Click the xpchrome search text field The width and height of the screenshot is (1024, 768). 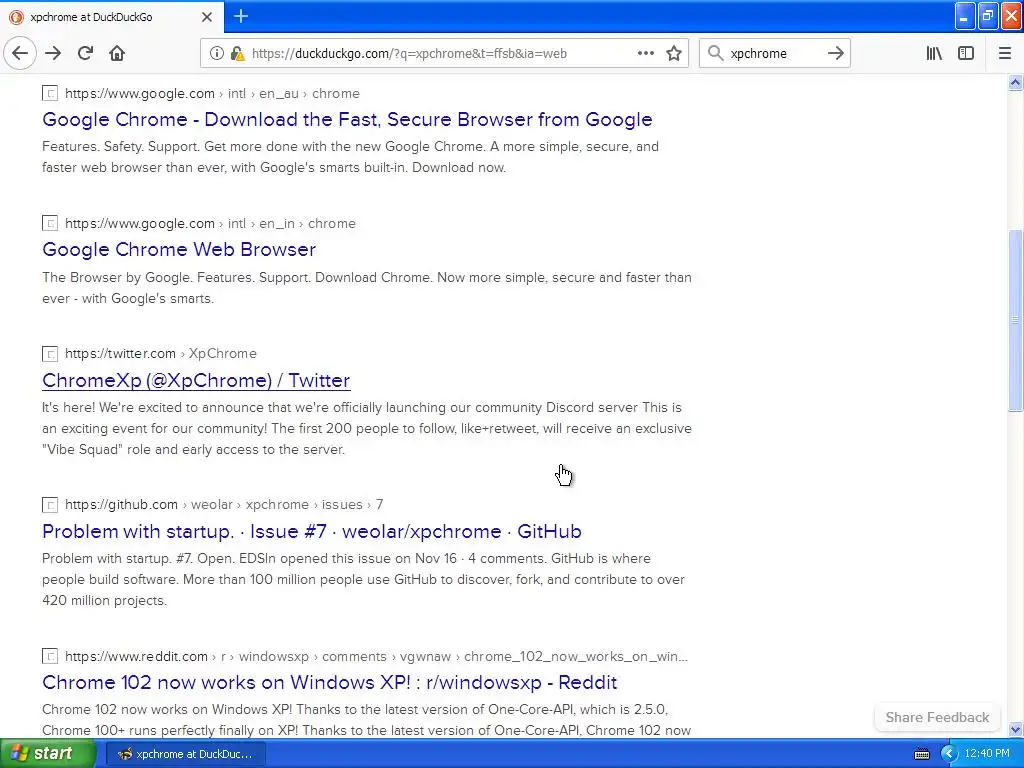click(x=774, y=54)
